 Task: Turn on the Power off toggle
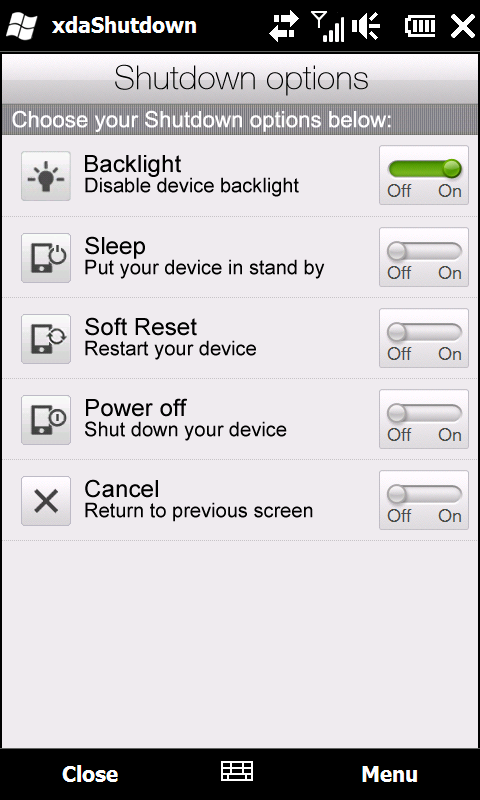pyautogui.click(x=424, y=419)
